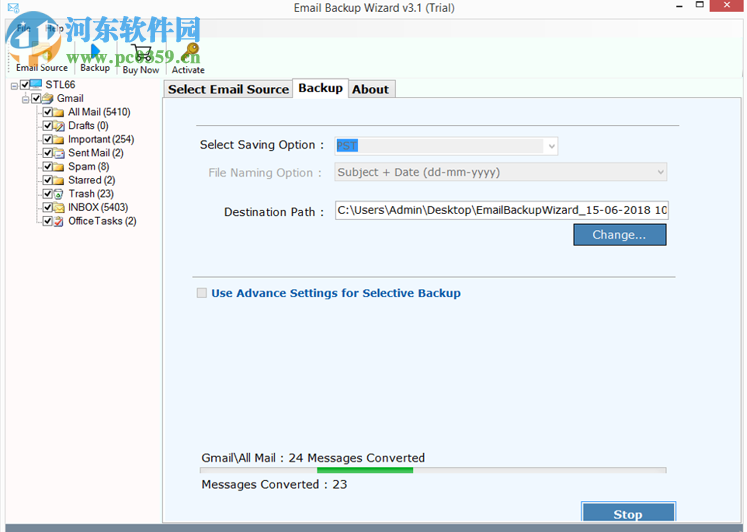Switch to the About tab

point(370,90)
